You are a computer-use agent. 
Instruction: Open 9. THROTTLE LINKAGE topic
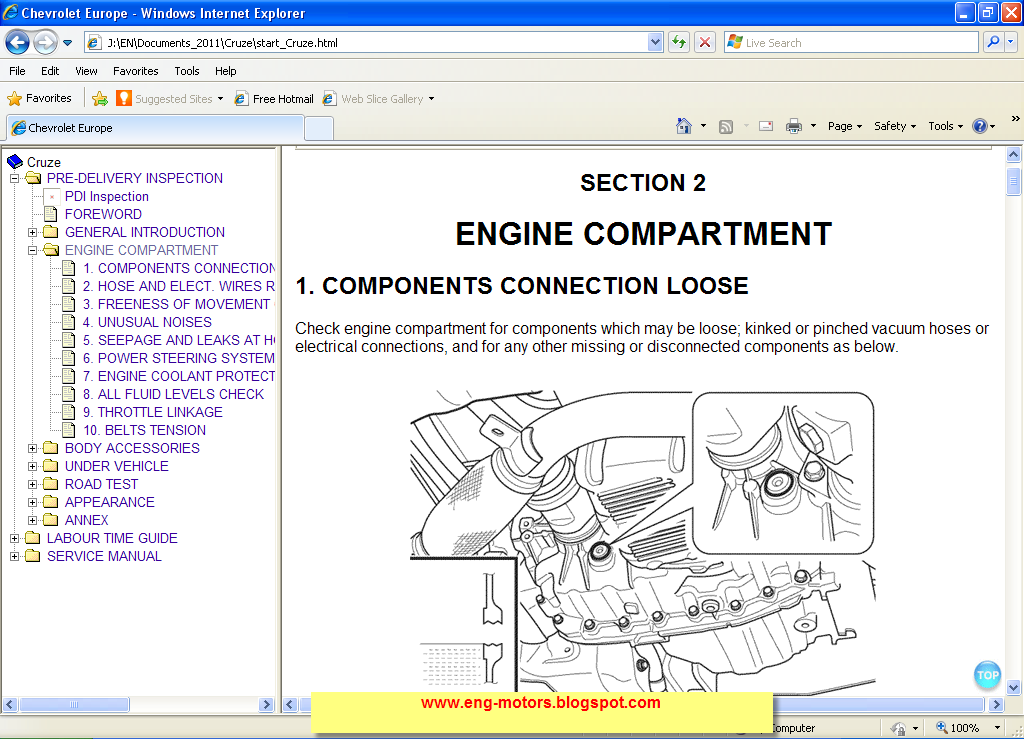[153, 412]
